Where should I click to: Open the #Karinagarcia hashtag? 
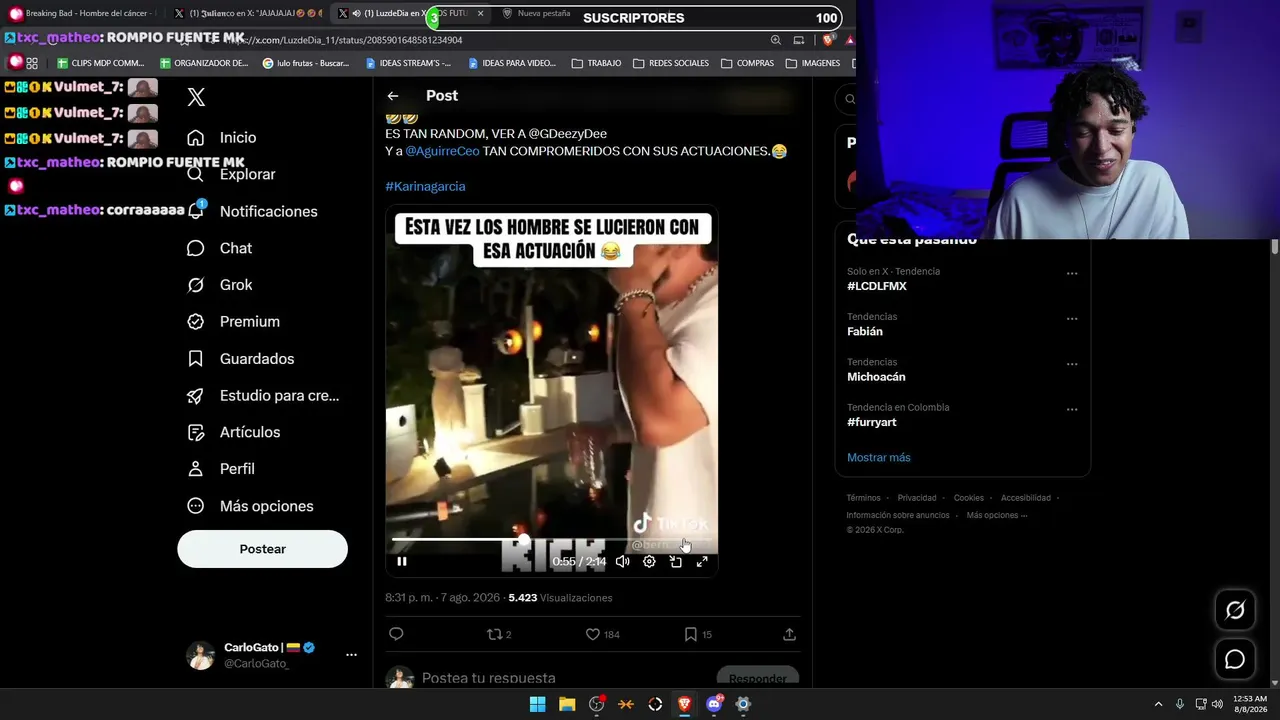(425, 186)
